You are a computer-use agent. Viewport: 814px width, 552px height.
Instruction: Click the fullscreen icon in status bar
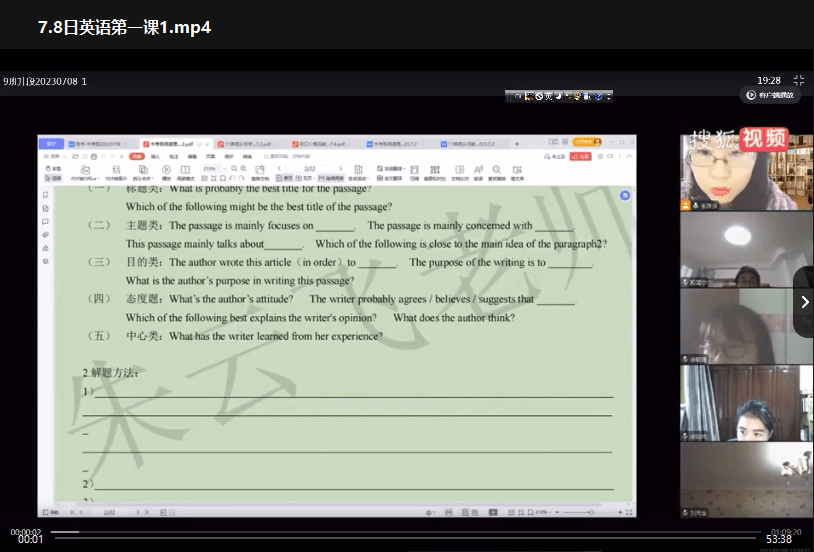pos(629,513)
